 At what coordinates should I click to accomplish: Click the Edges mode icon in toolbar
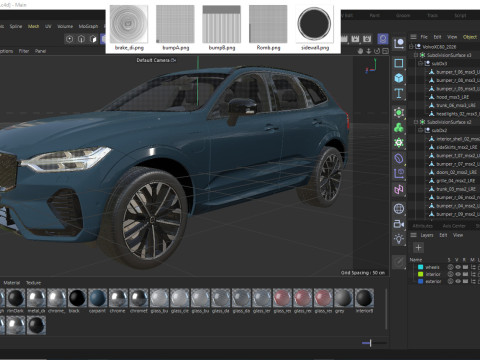click(81, 39)
